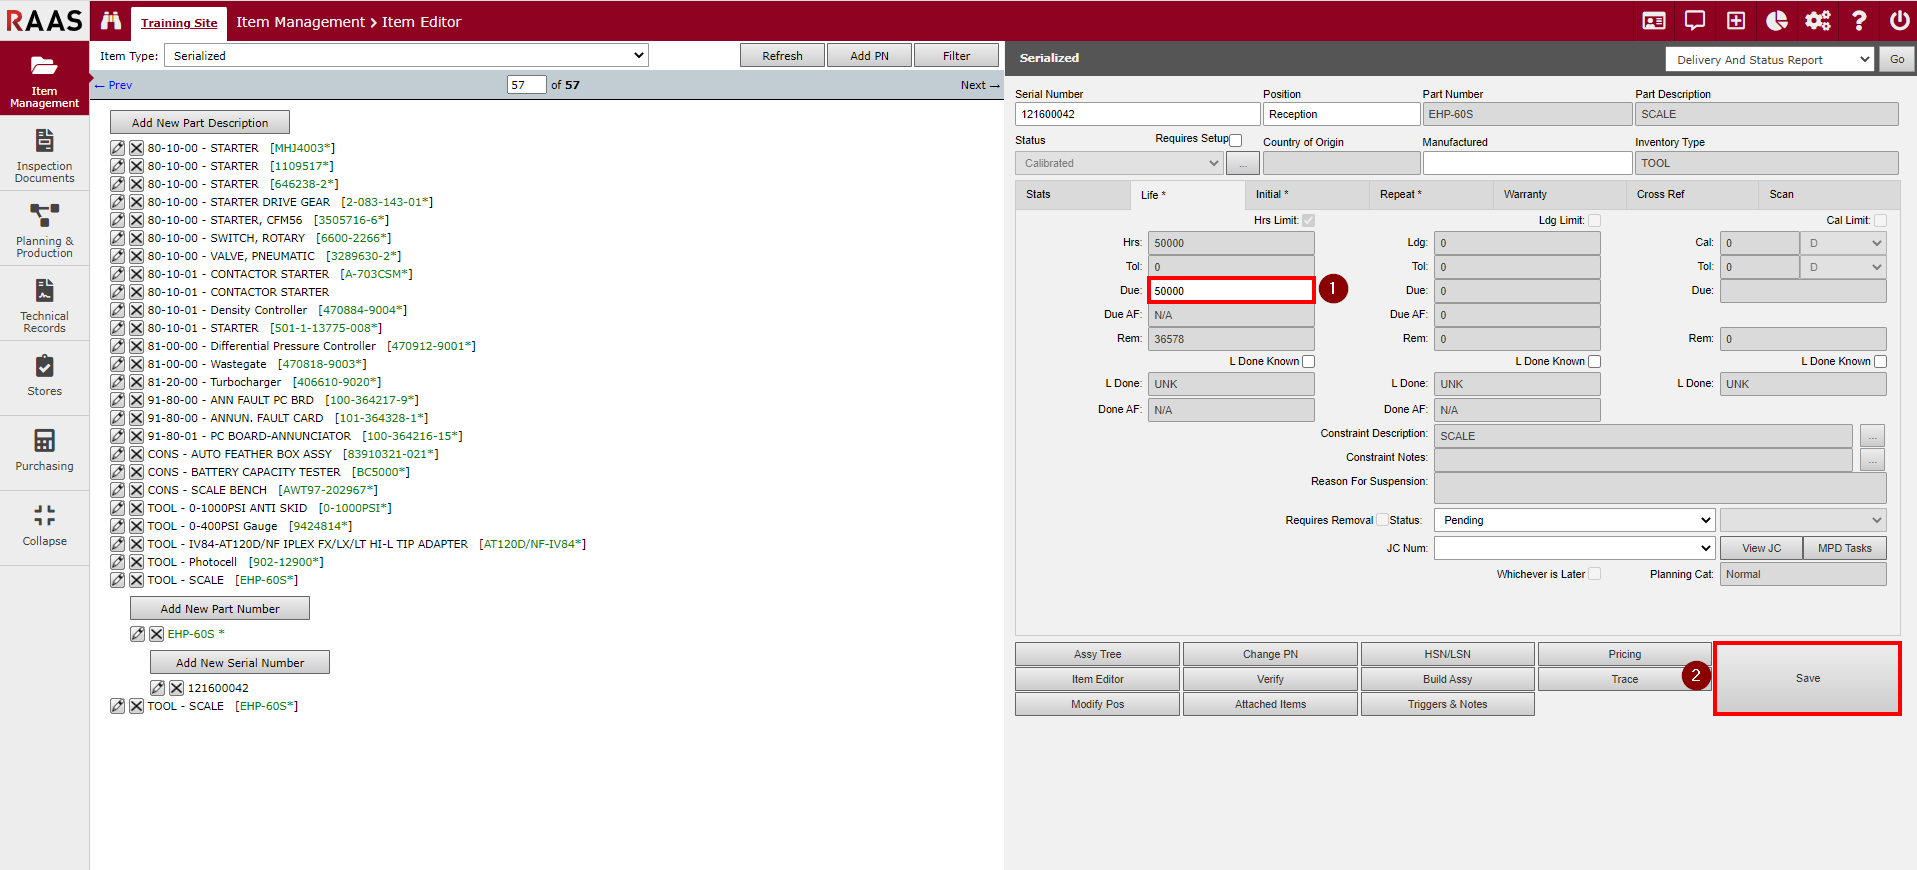This screenshot has height=870, width=1917.
Task: Switch to the Warranty tab
Action: pyautogui.click(x=1525, y=195)
